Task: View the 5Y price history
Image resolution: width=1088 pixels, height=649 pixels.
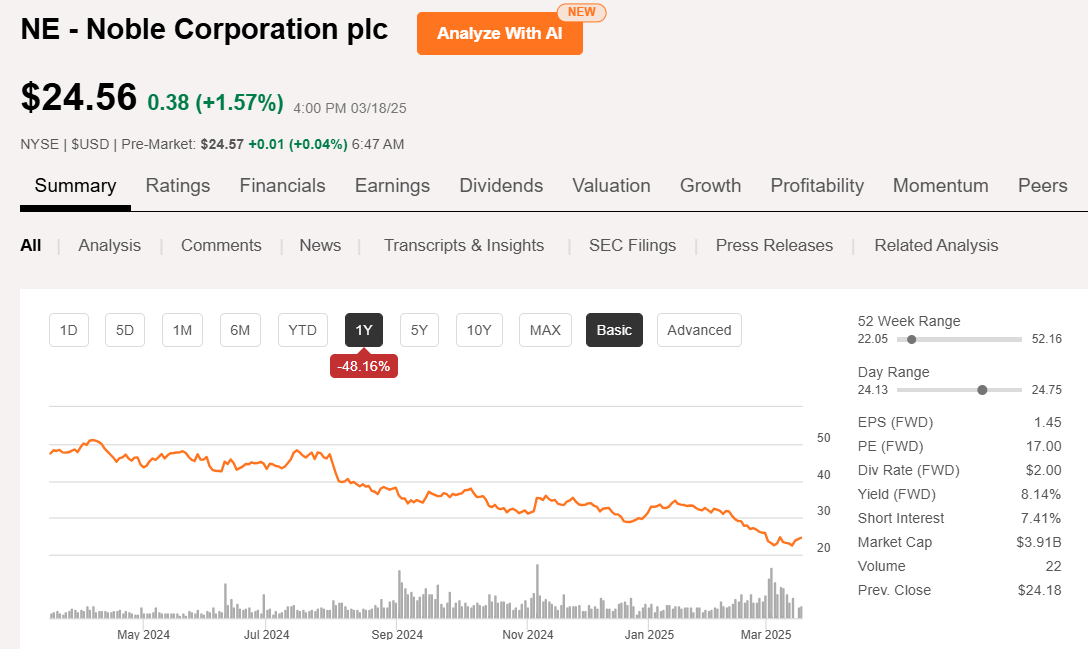Action: tap(419, 330)
